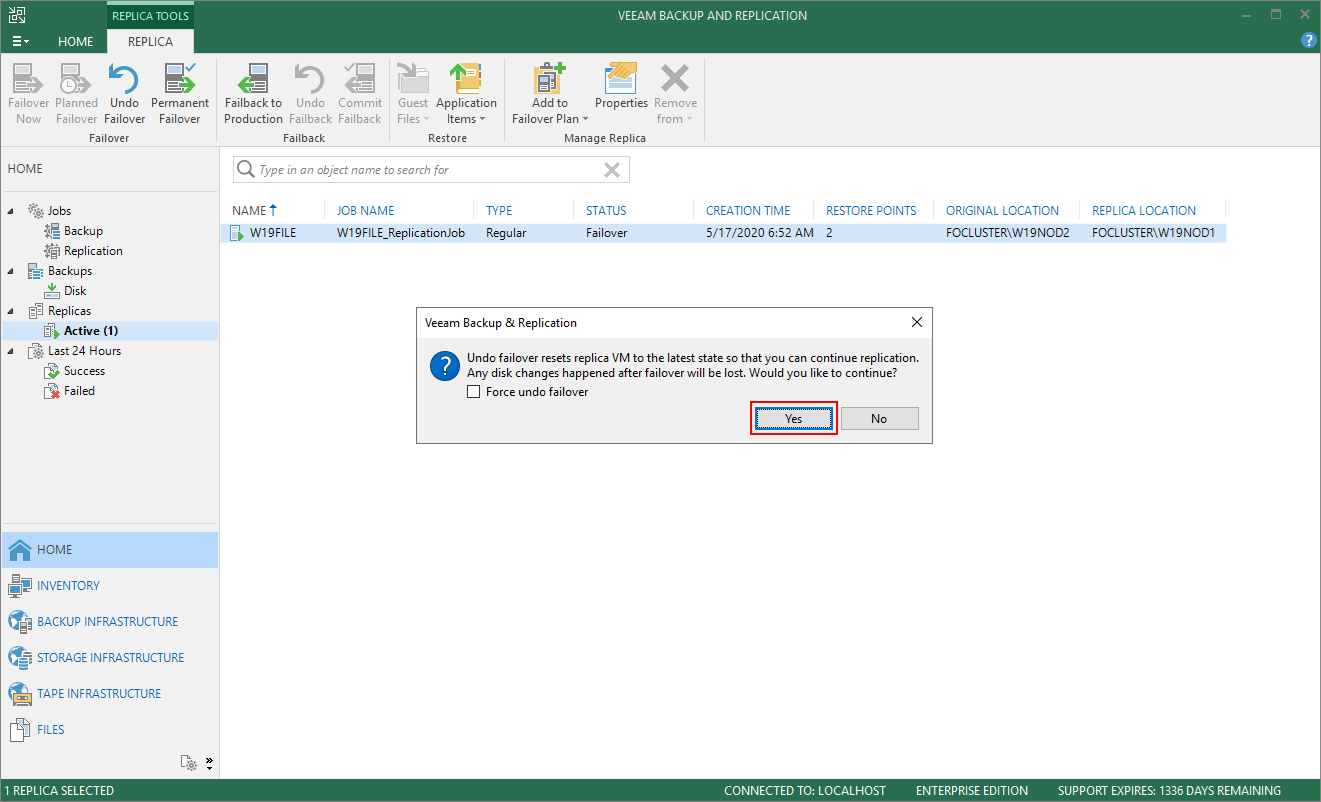Select the W19FILE replica row
Screen dimensions: 1321x802
click(x=725, y=233)
